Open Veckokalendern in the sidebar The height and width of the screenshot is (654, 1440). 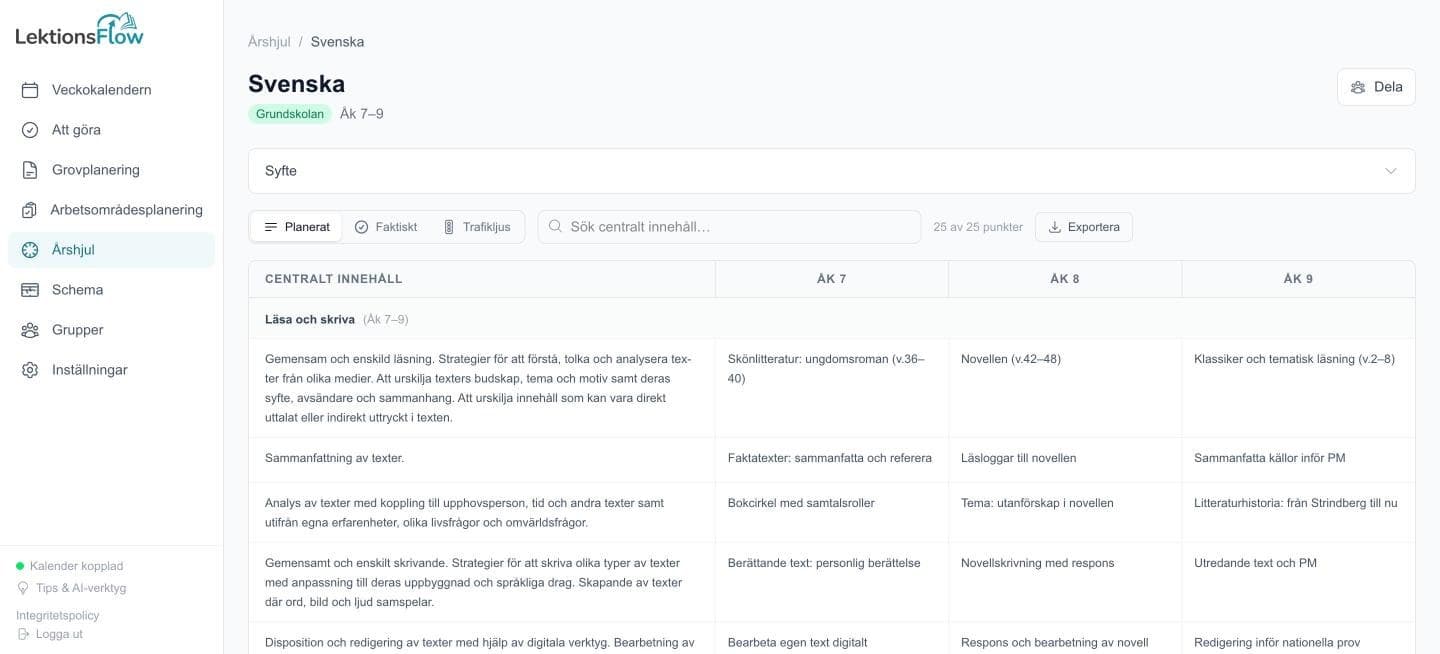point(111,90)
